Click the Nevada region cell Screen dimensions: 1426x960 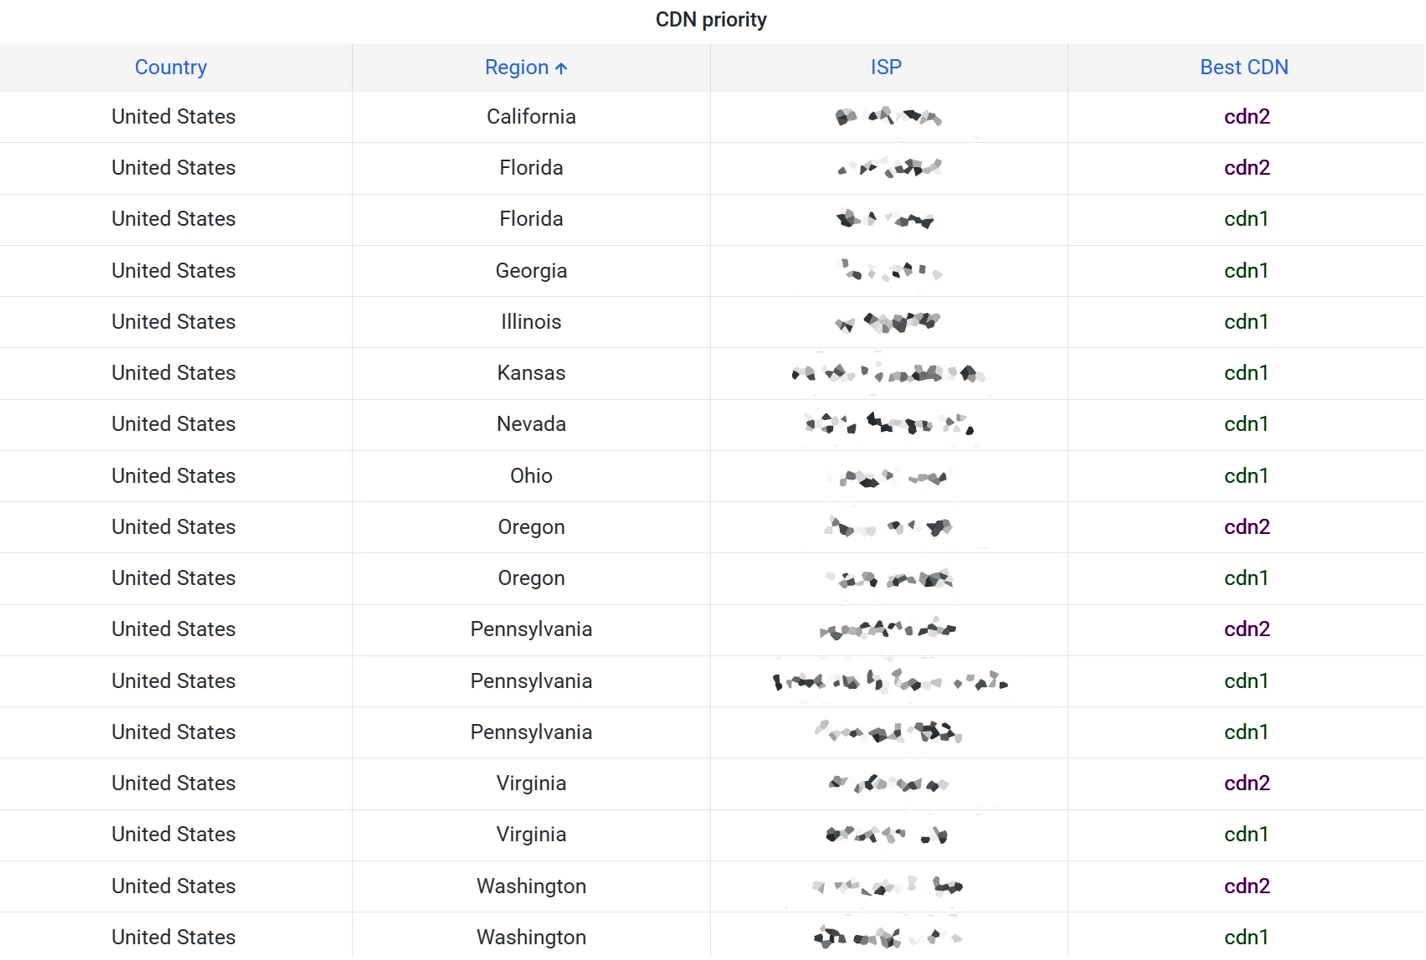click(x=531, y=424)
